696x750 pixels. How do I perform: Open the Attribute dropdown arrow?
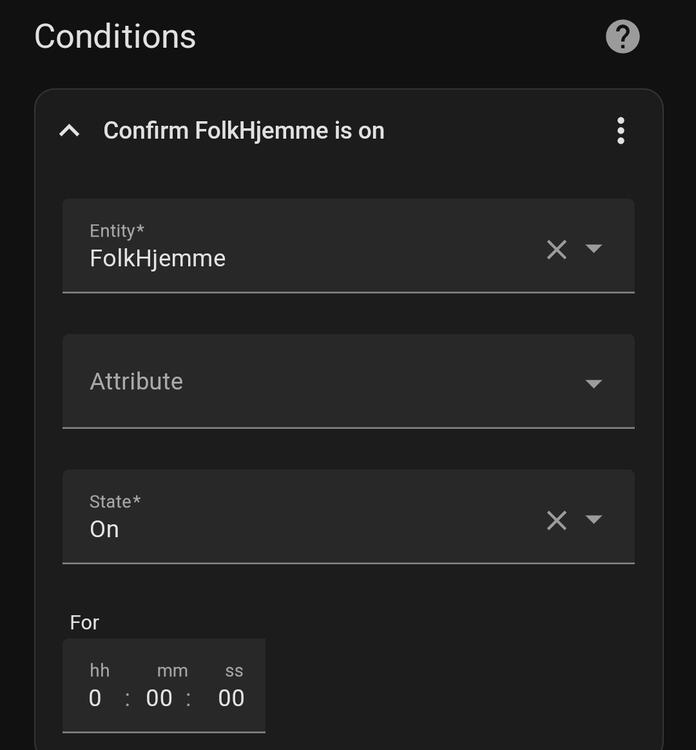point(593,383)
